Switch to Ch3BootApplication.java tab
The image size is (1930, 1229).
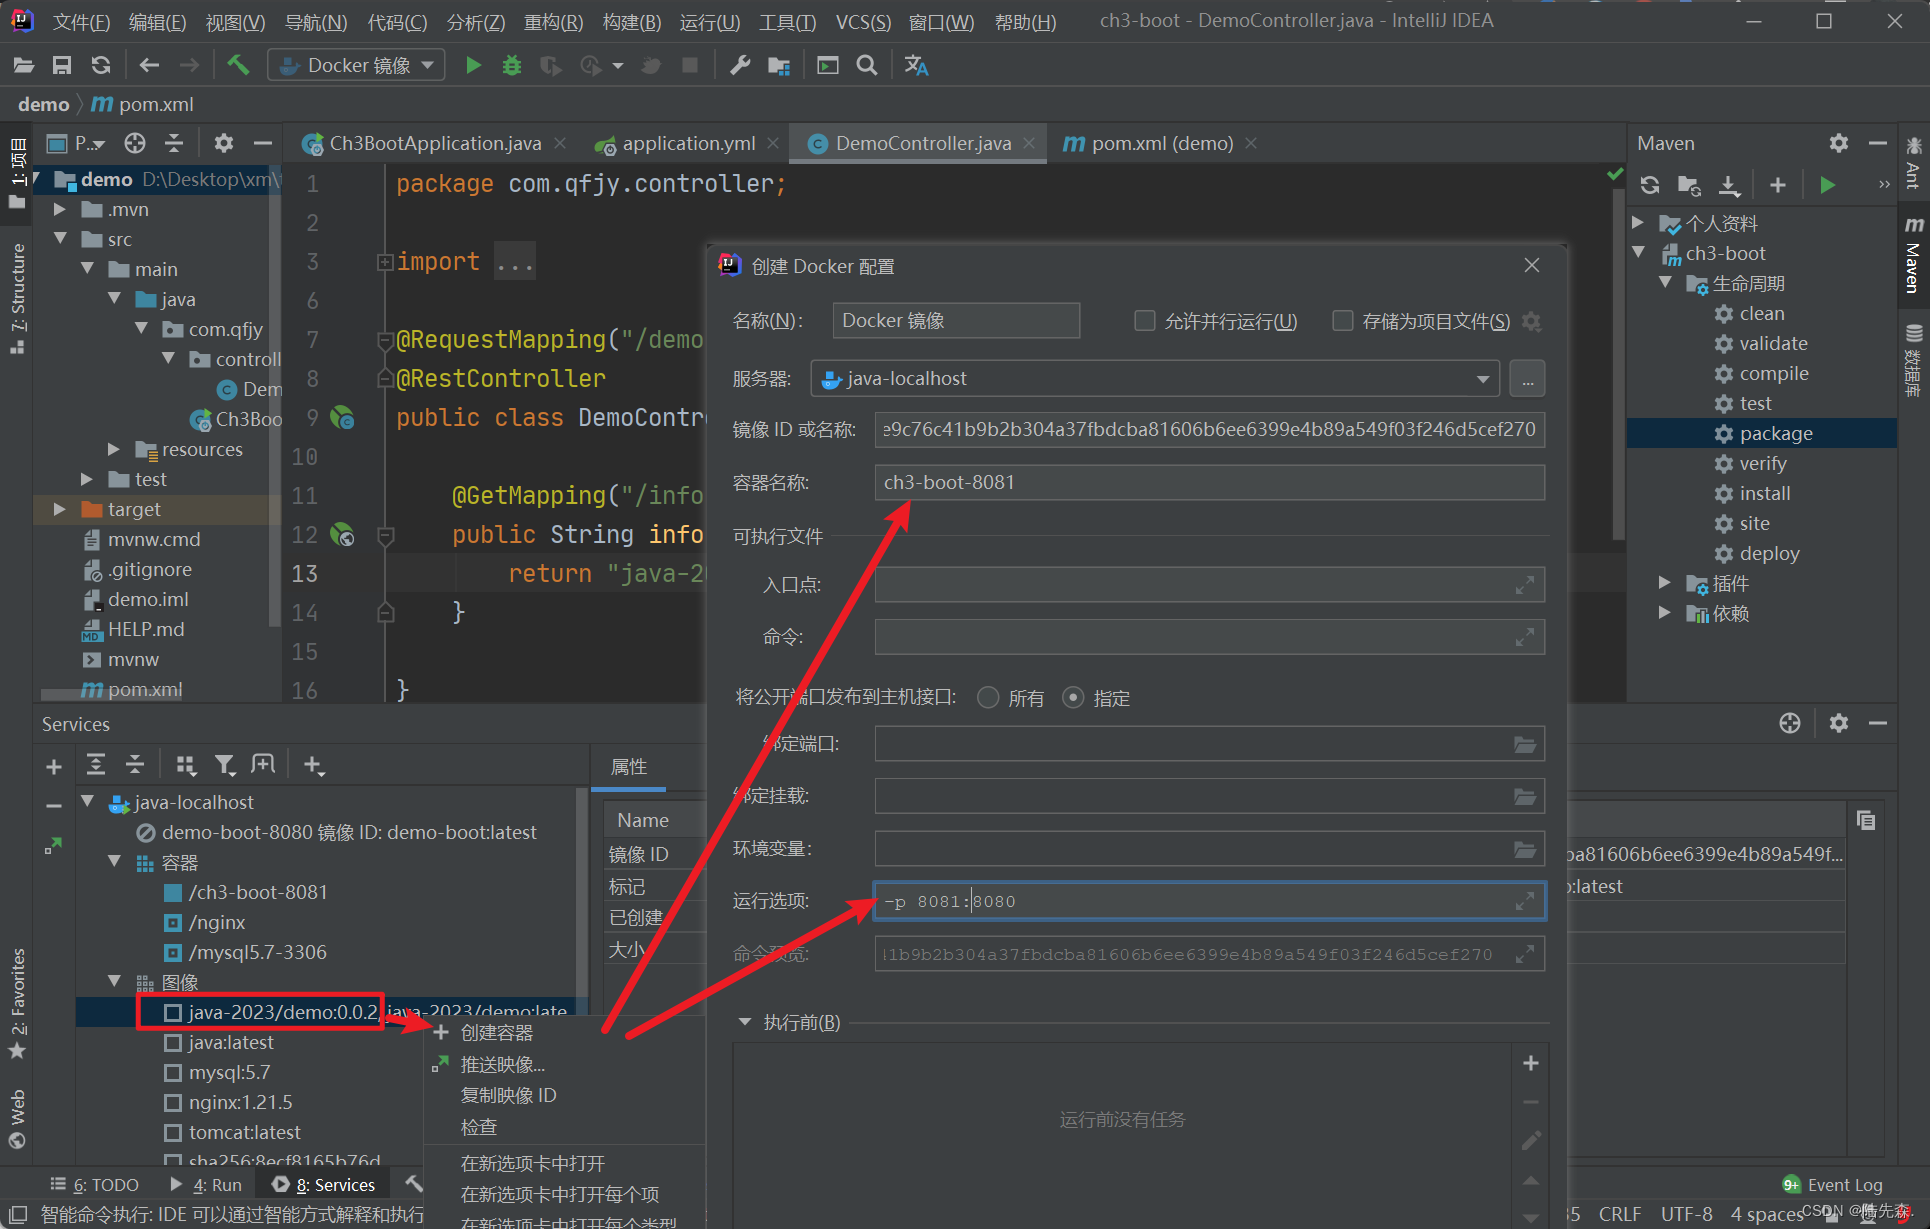[x=435, y=143]
